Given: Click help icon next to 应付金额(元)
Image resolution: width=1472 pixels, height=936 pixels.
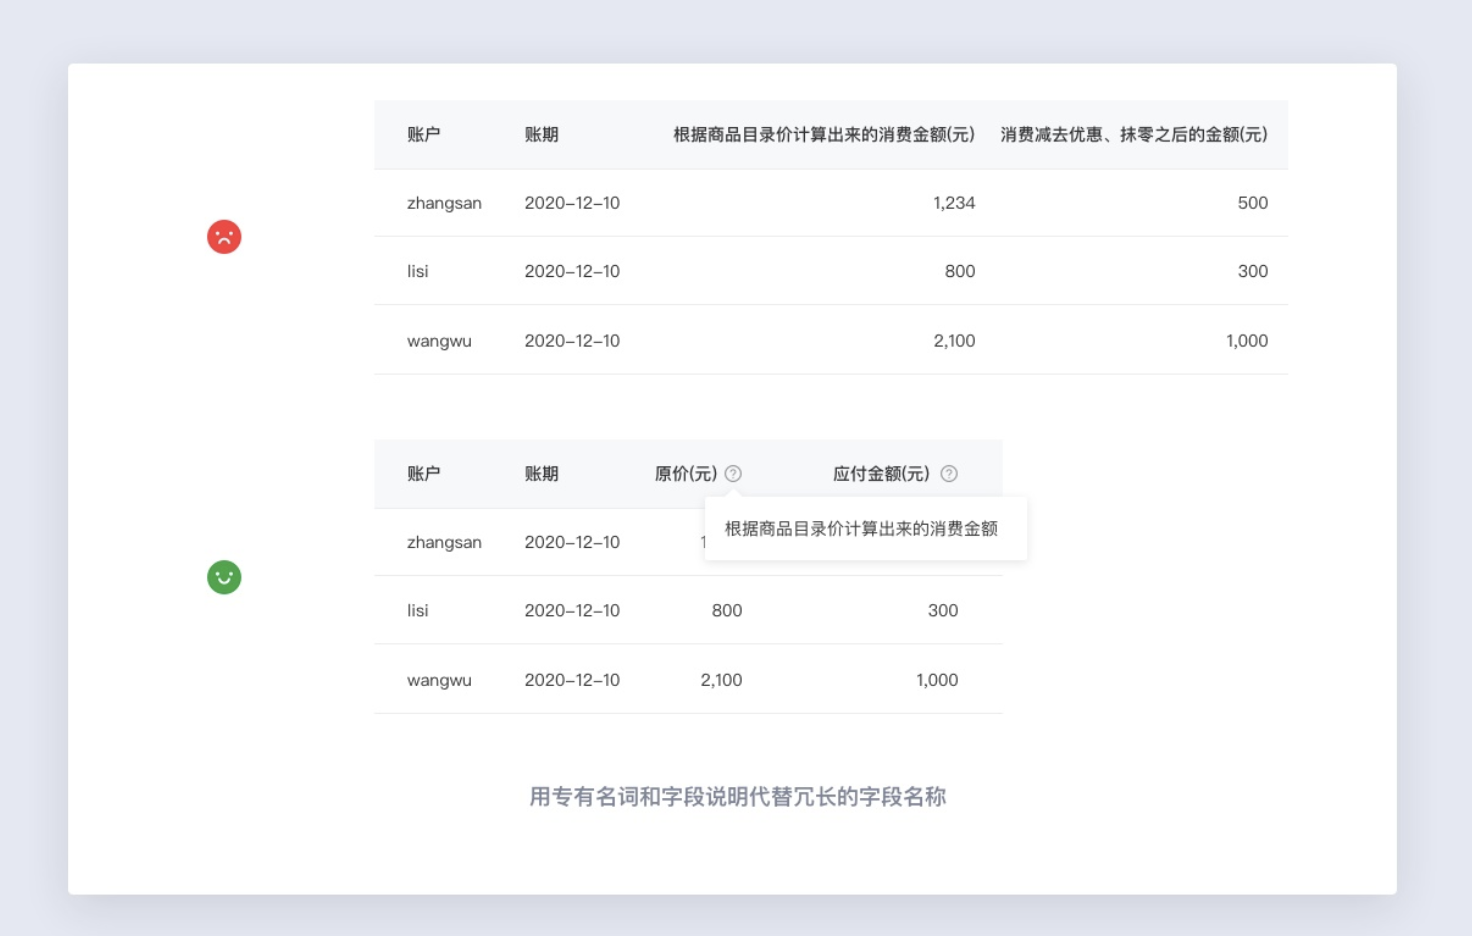Looking at the screenshot, I should click(949, 474).
